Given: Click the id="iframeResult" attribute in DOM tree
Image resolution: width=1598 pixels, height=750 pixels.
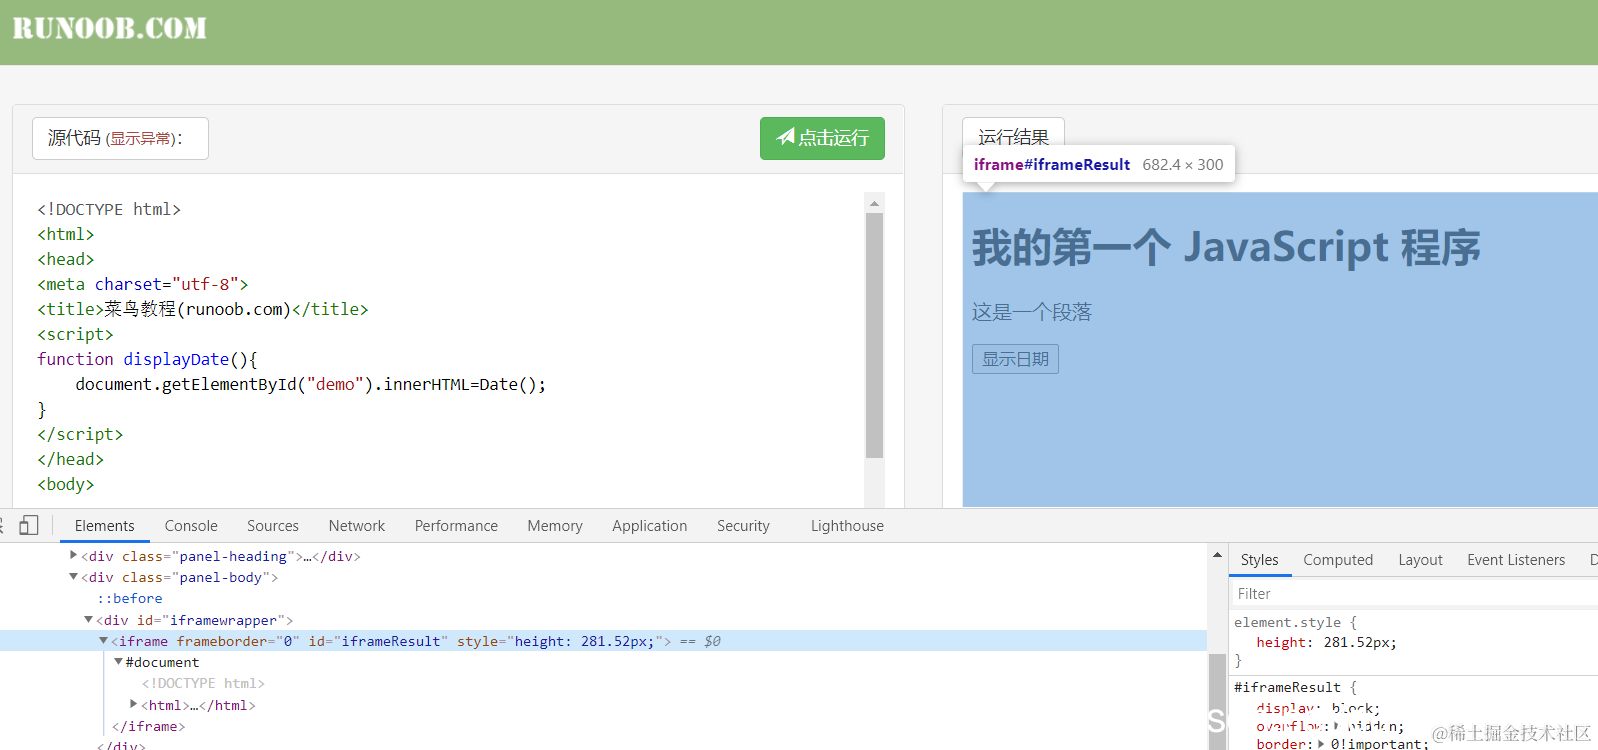Looking at the screenshot, I should pyautogui.click(x=378, y=641).
